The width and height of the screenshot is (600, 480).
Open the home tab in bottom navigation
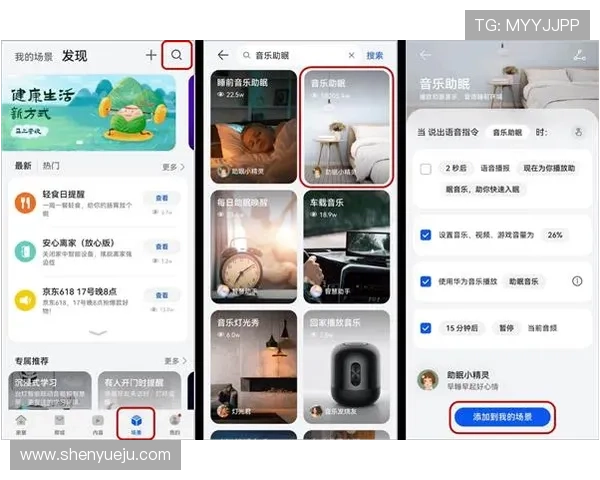(x=21, y=424)
